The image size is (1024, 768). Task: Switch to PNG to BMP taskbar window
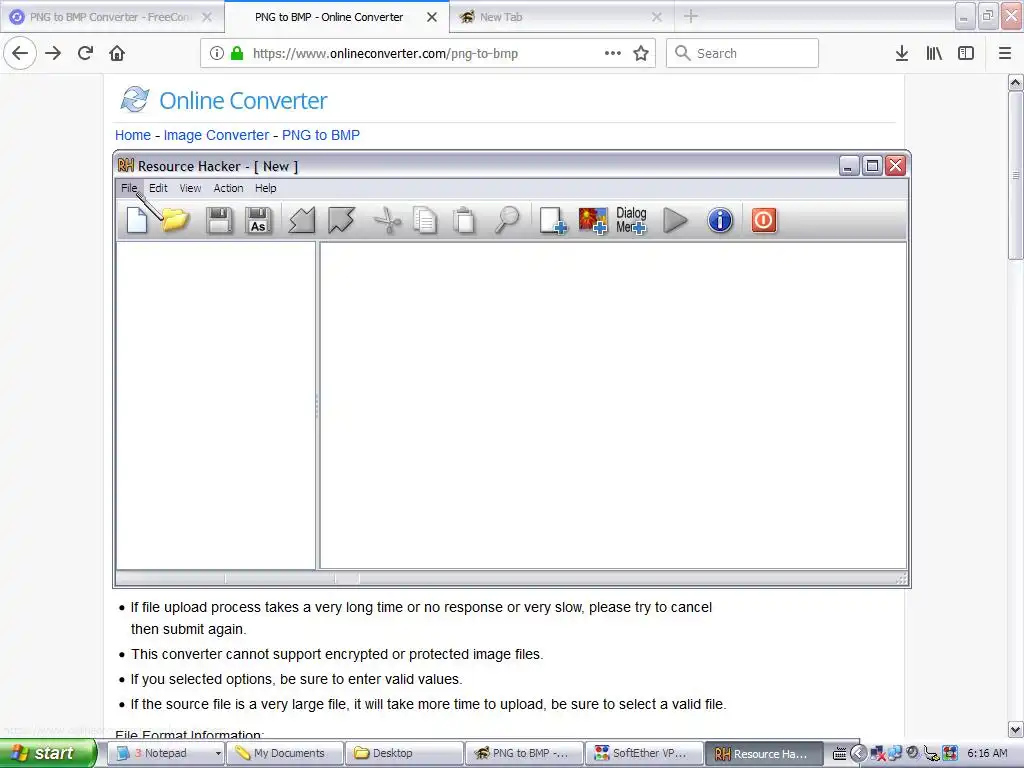click(x=524, y=753)
